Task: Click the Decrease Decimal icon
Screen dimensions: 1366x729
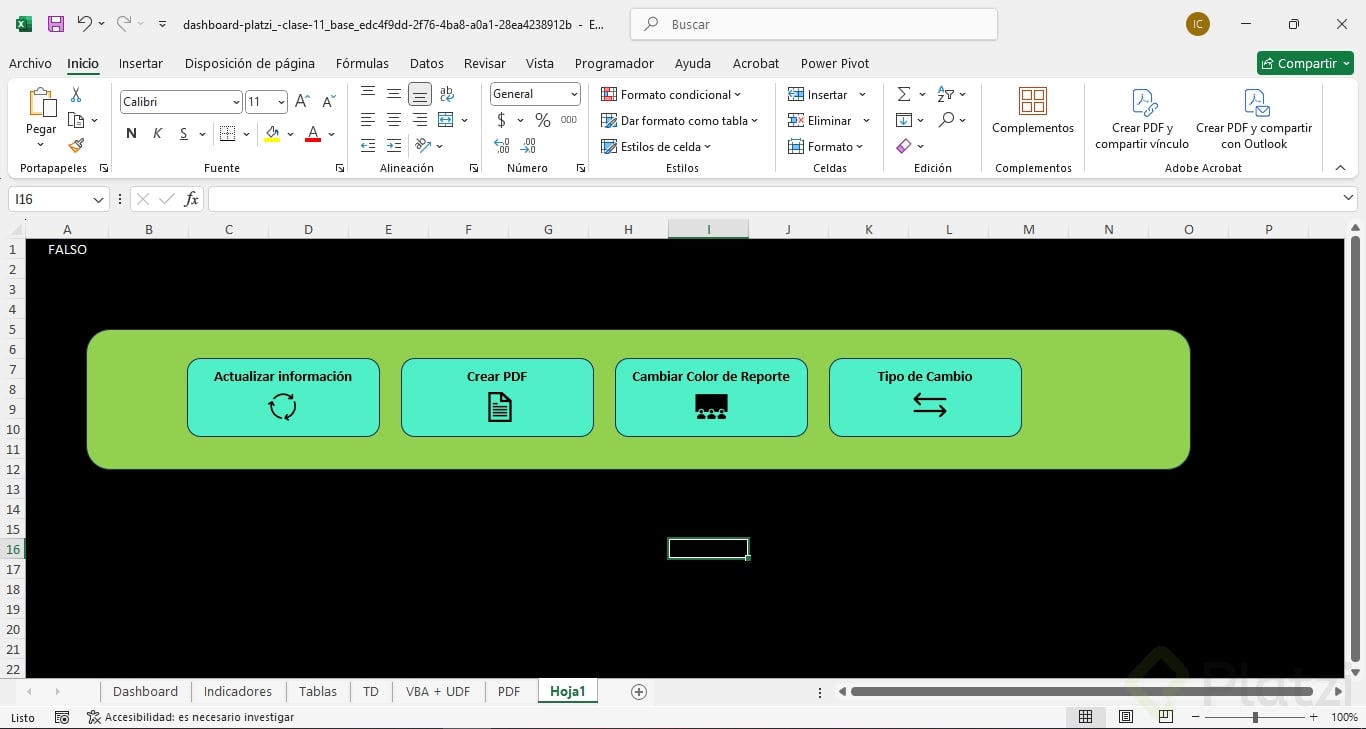Action: 529,146
